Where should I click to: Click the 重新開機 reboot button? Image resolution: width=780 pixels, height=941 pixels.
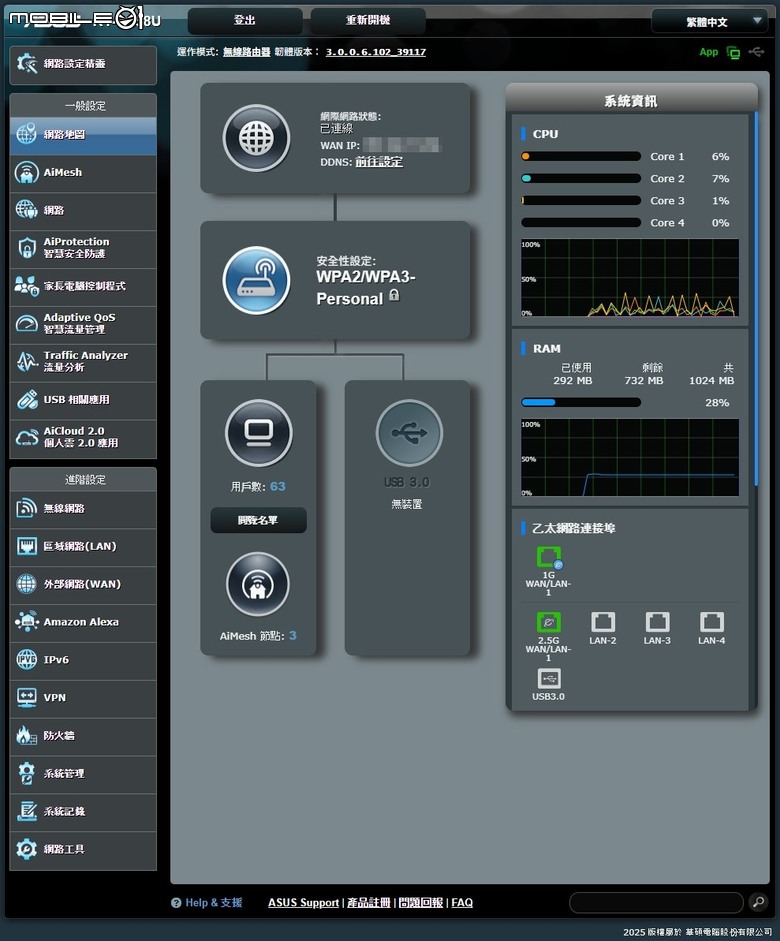[x=368, y=20]
